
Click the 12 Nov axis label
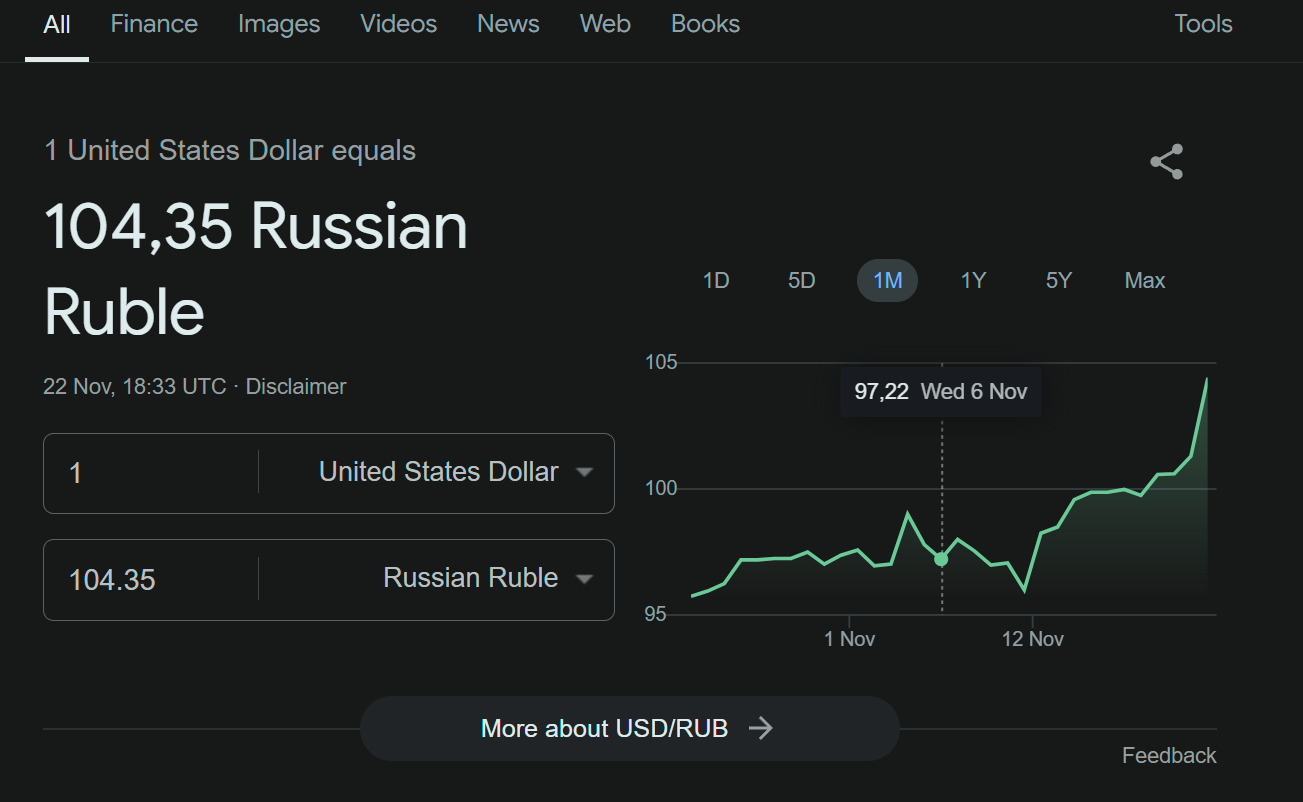click(x=1033, y=639)
